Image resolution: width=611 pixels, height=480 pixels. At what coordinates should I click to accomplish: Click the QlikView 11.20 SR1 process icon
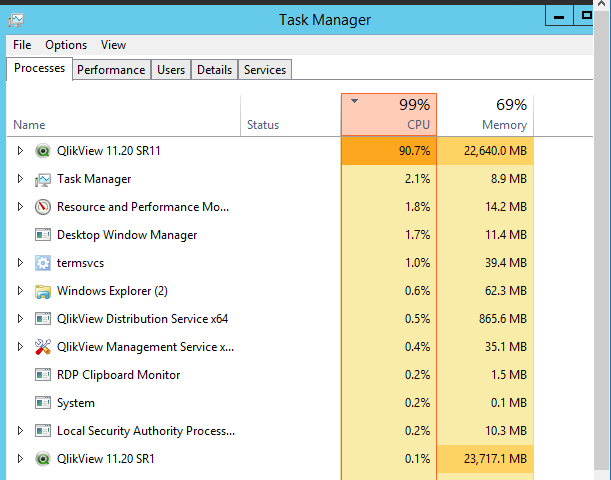pyautogui.click(x=43, y=459)
